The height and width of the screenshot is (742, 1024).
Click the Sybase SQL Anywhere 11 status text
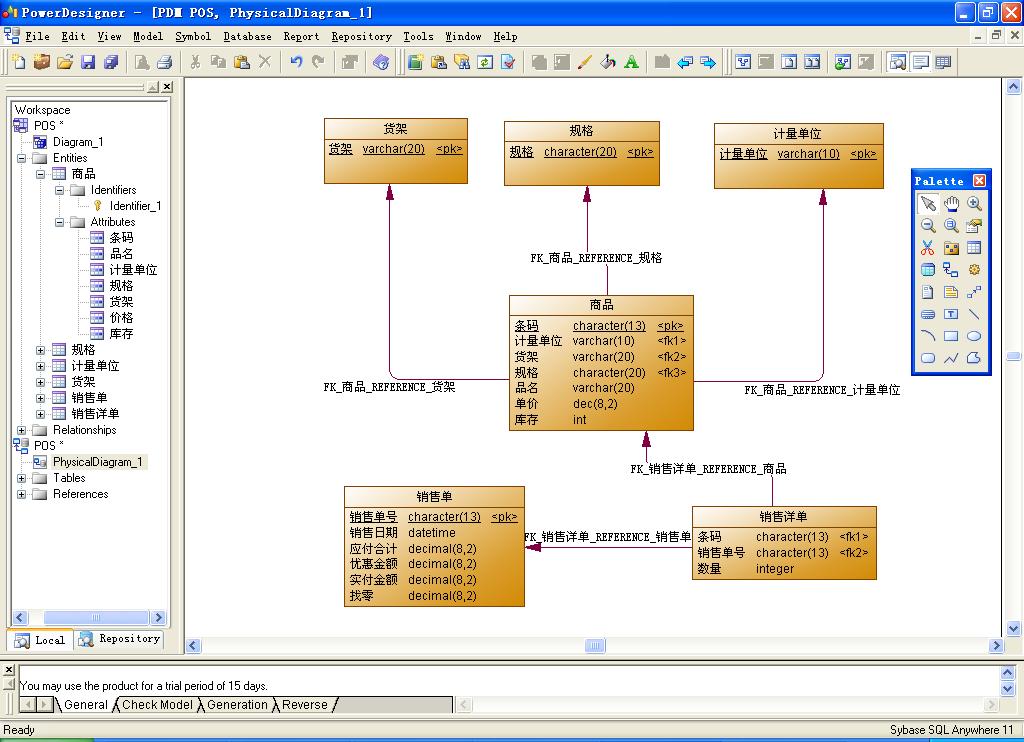[951, 730]
